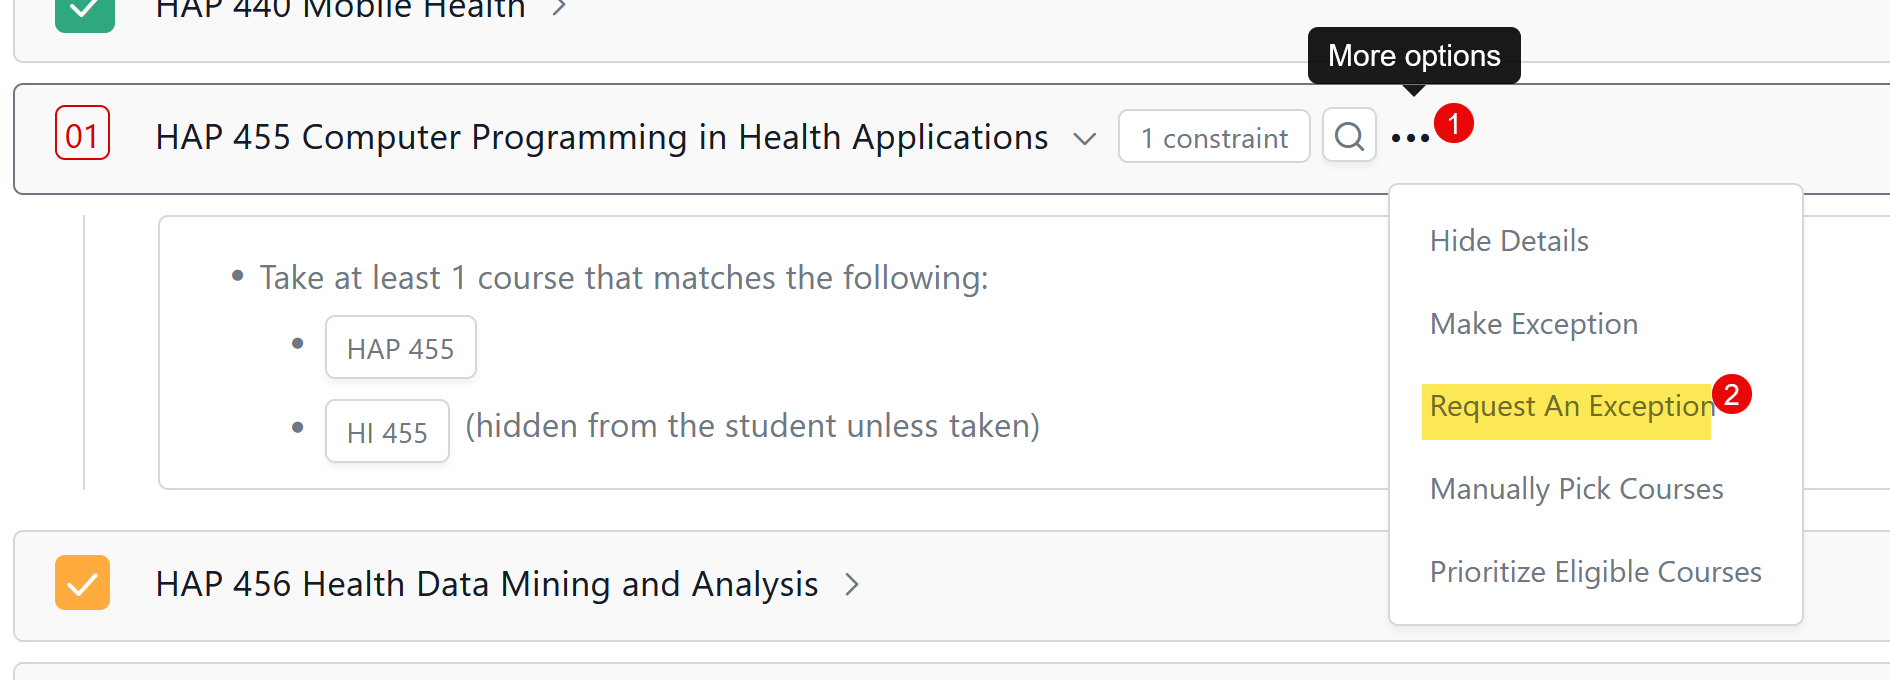
Task: Expand HAP 456 Health Data Mining chevron
Action: point(852,584)
